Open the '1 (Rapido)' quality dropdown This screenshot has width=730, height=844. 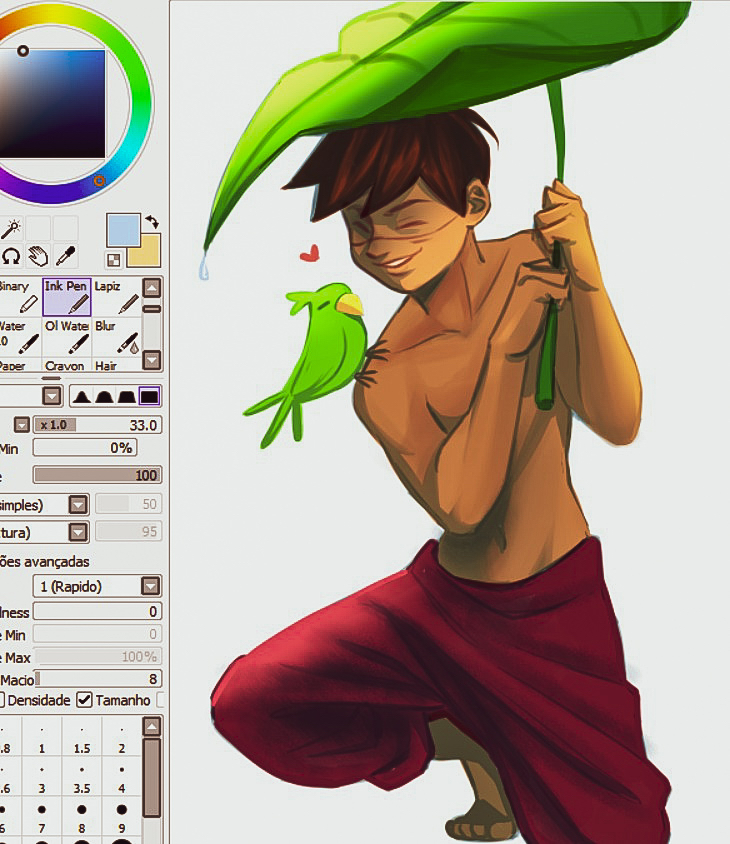(x=151, y=586)
